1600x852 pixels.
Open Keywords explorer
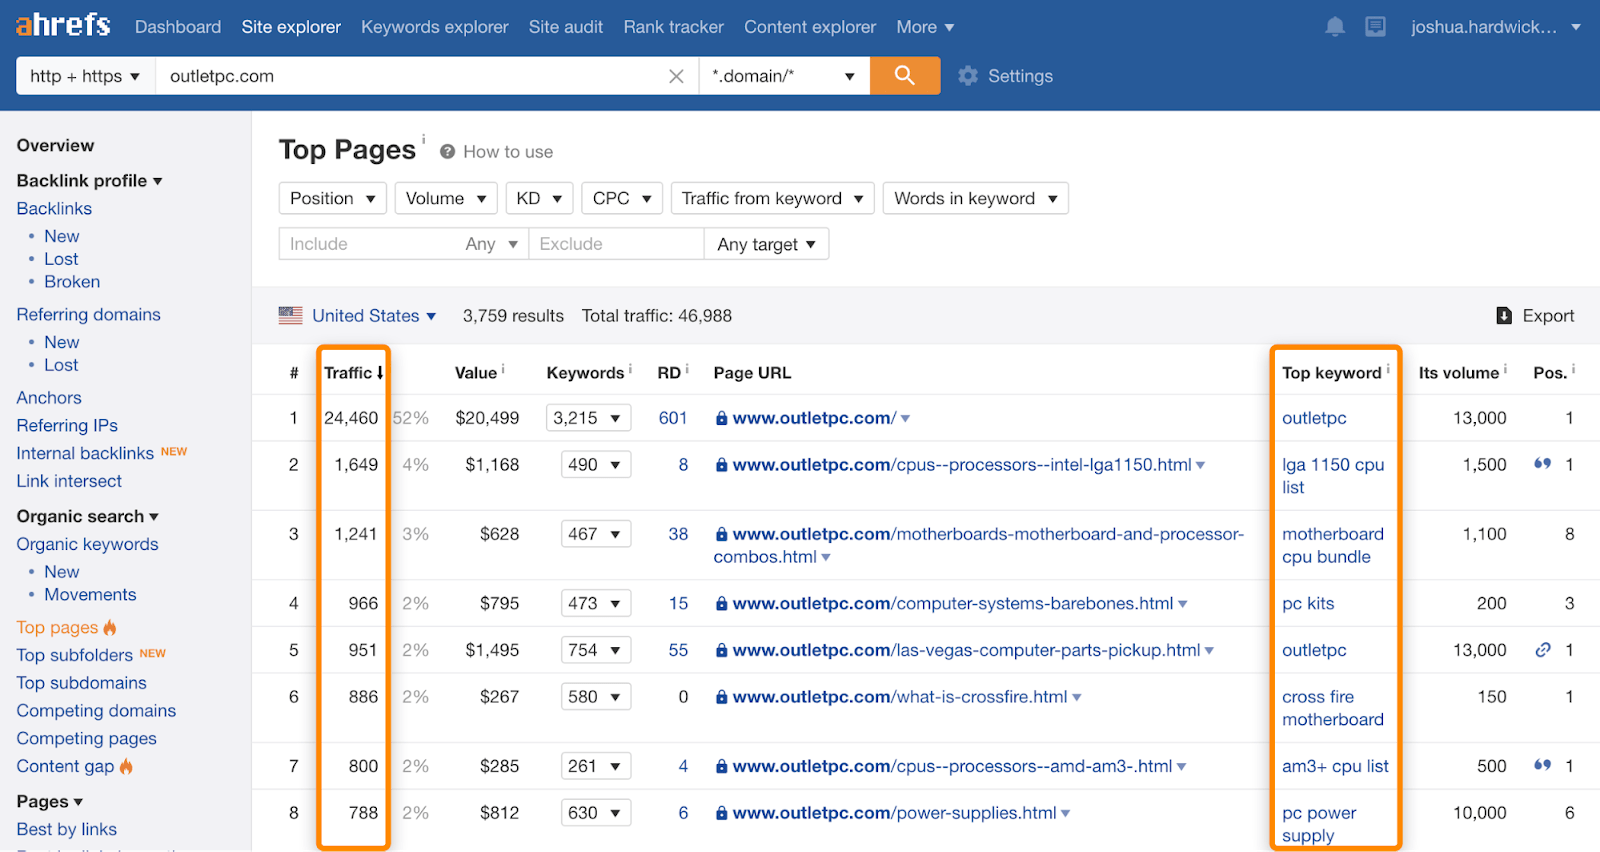[x=435, y=27]
